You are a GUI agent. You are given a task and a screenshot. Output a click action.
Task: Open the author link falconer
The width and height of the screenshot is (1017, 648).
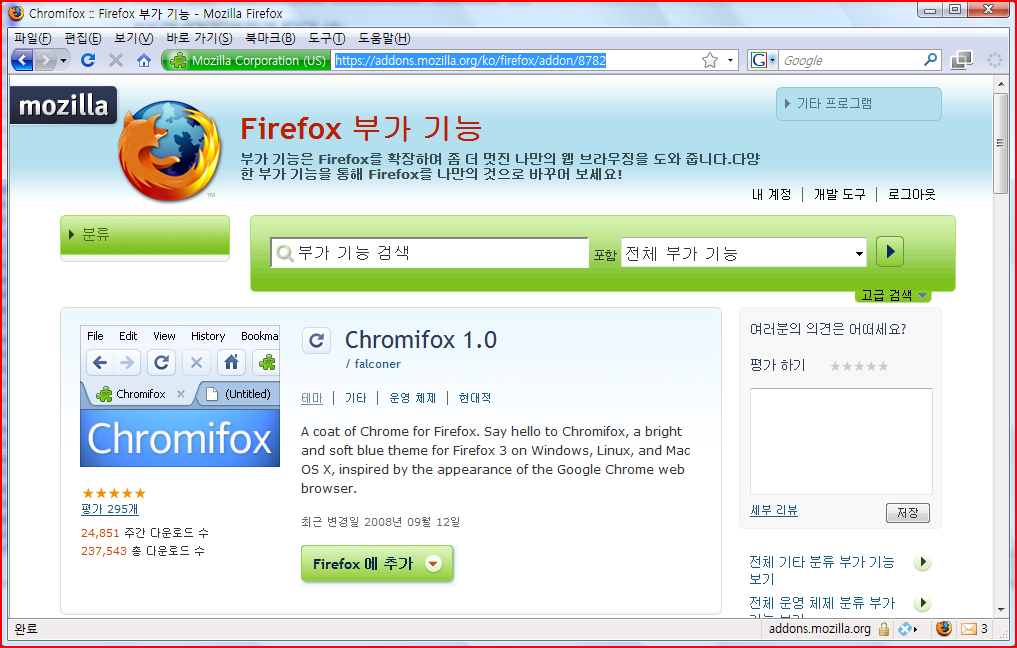377,364
